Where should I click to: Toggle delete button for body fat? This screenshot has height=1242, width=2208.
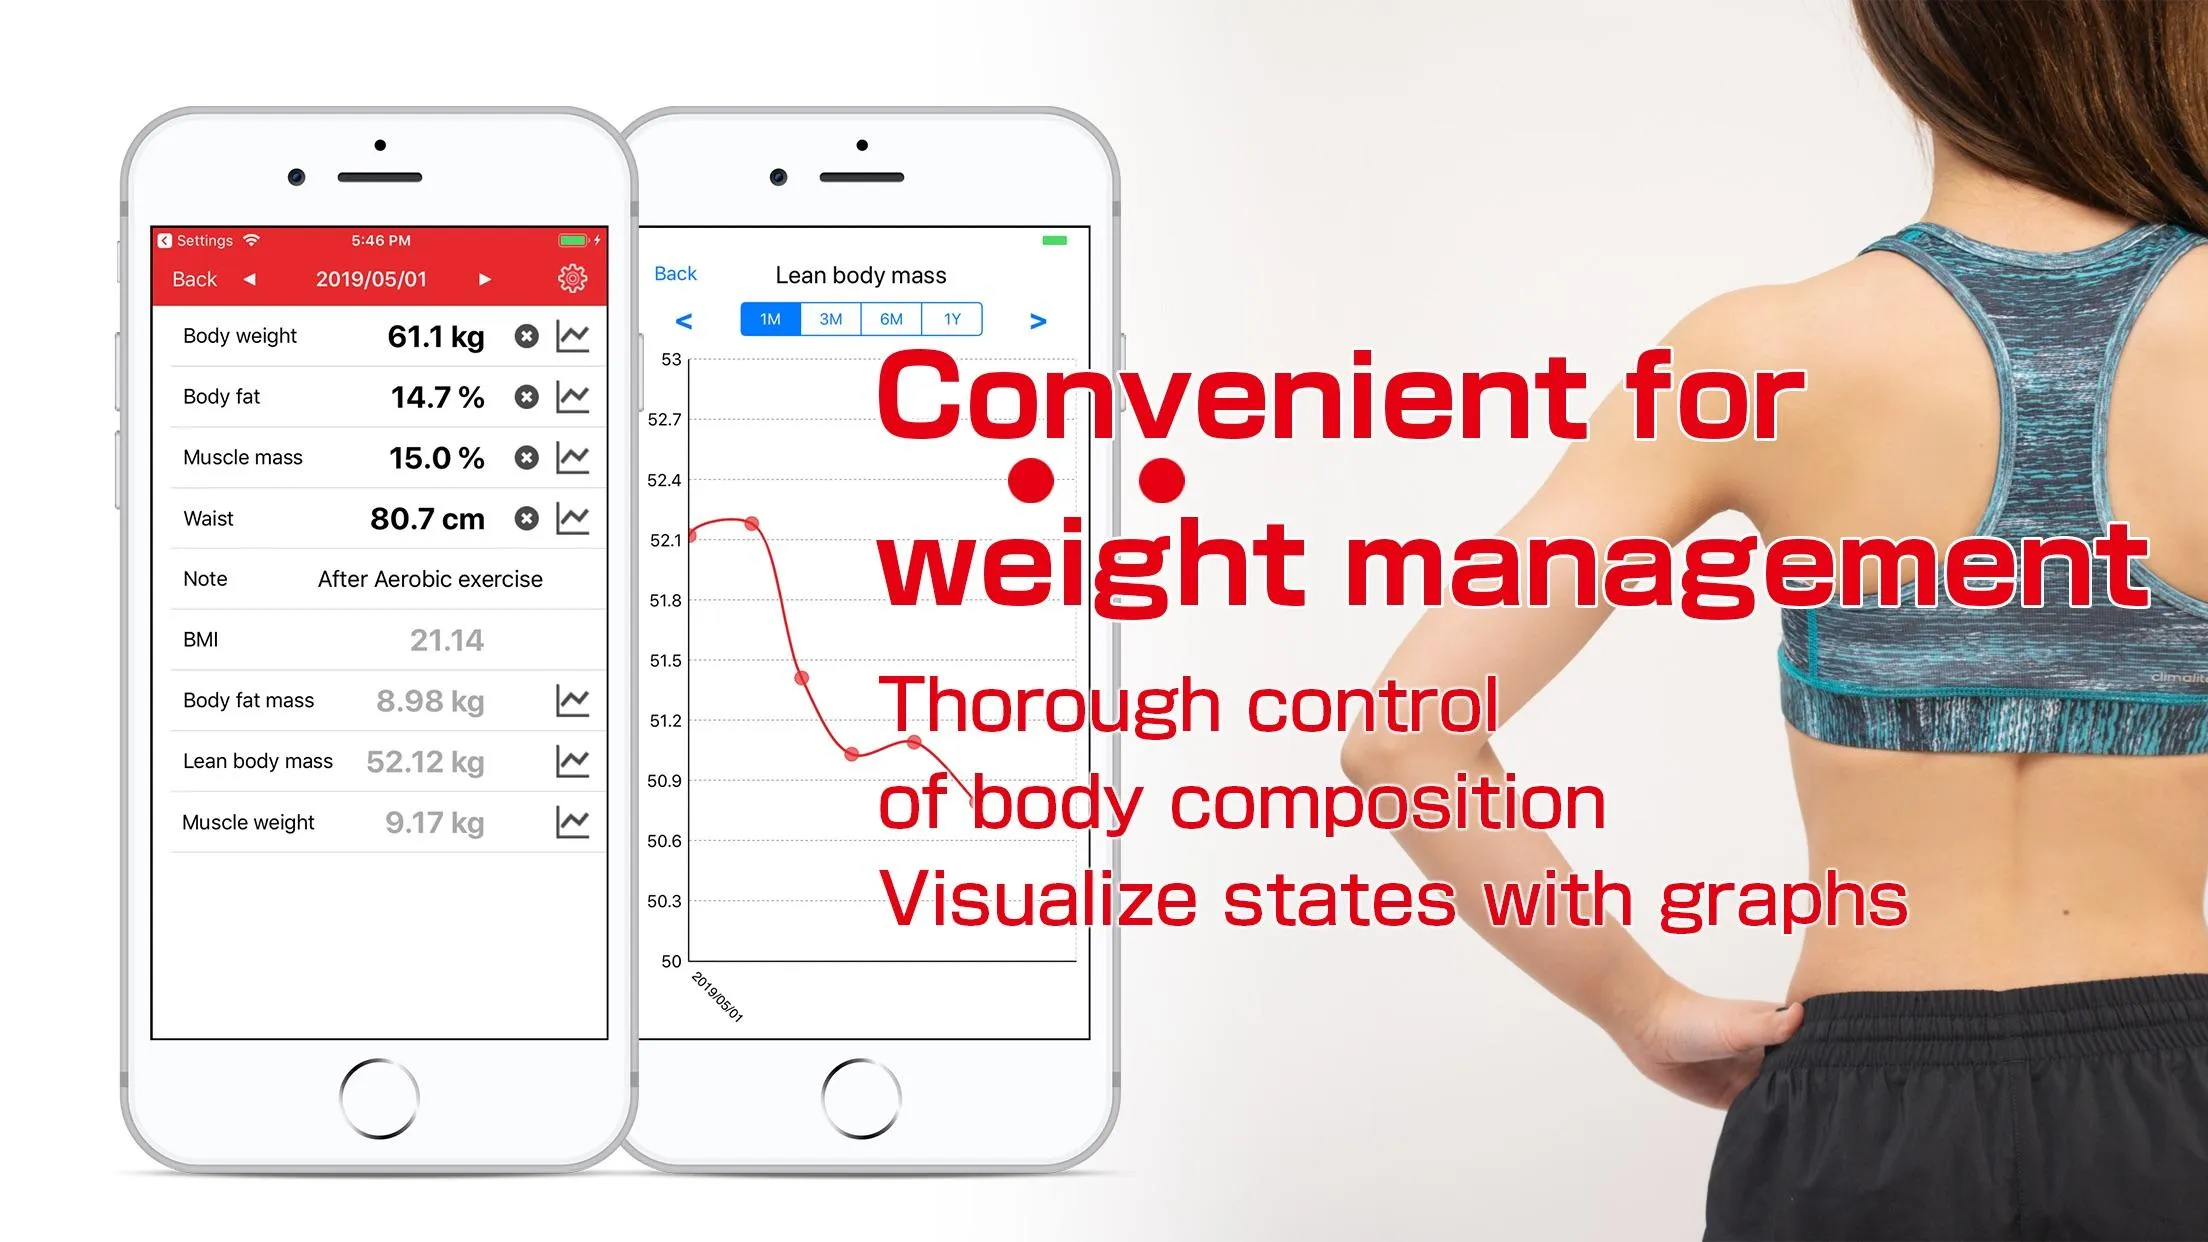coord(525,396)
